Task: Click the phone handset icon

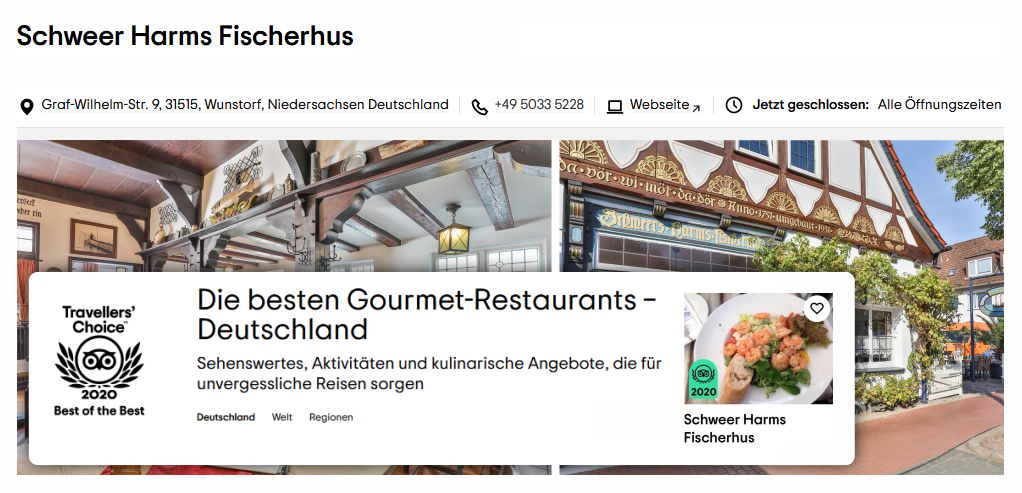Action: (480, 106)
